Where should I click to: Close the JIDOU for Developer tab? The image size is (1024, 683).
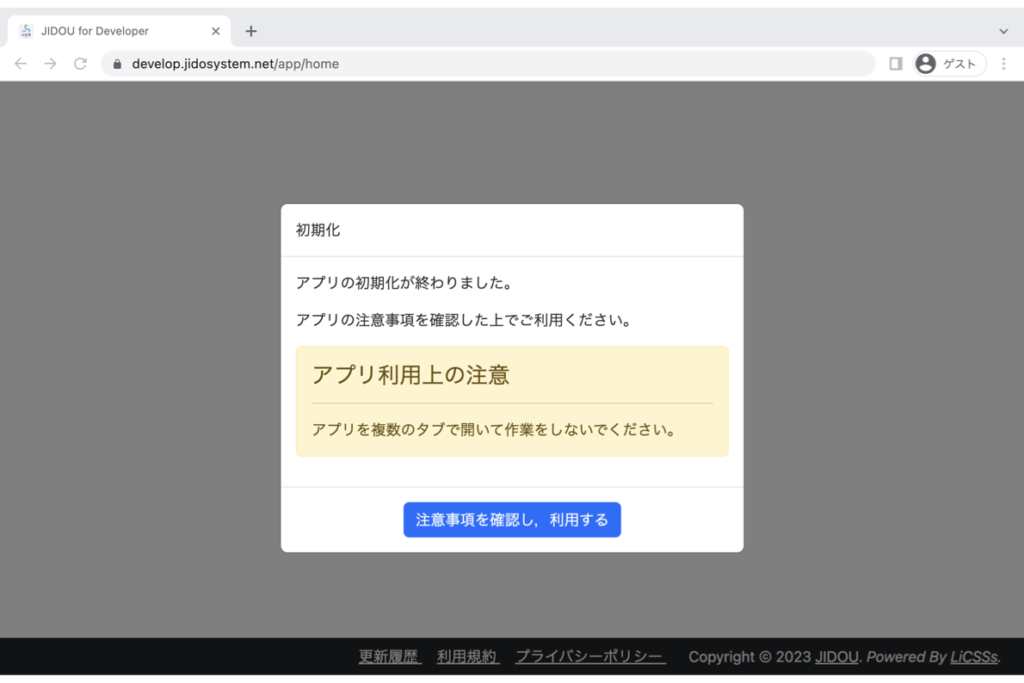[215, 31]
